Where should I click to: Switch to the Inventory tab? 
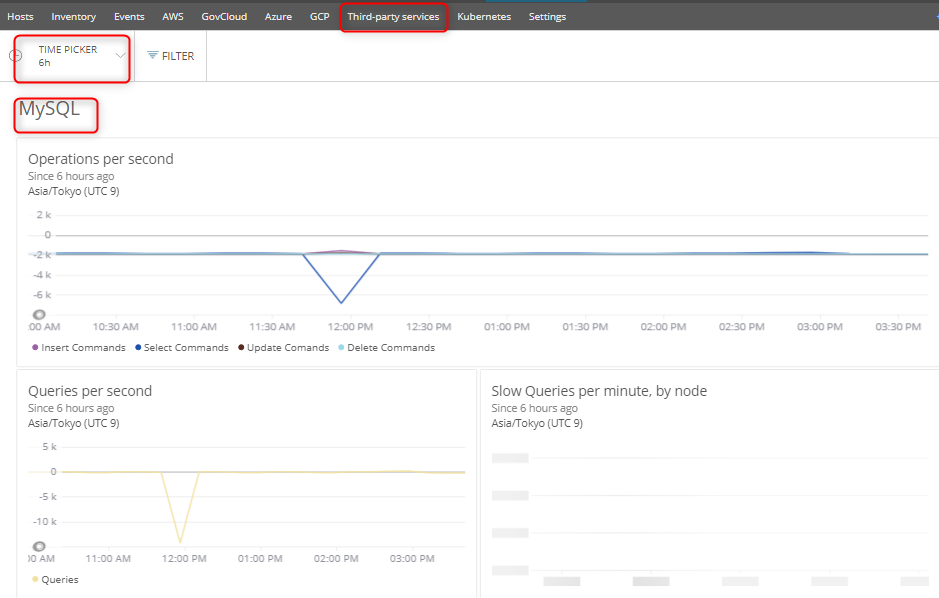tap(74, 17)
